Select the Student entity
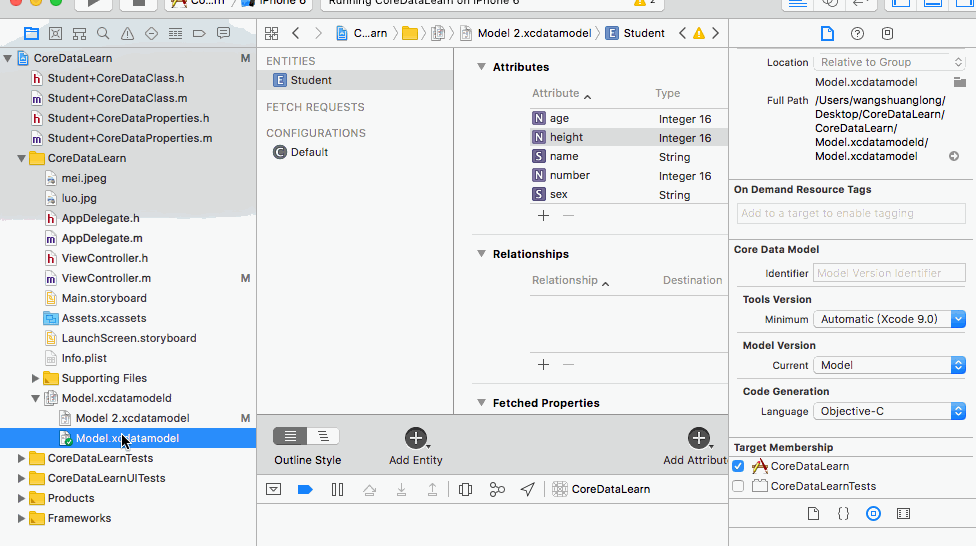Image resolution: width=976 pixels, height=546 pixels. (355, 80)
